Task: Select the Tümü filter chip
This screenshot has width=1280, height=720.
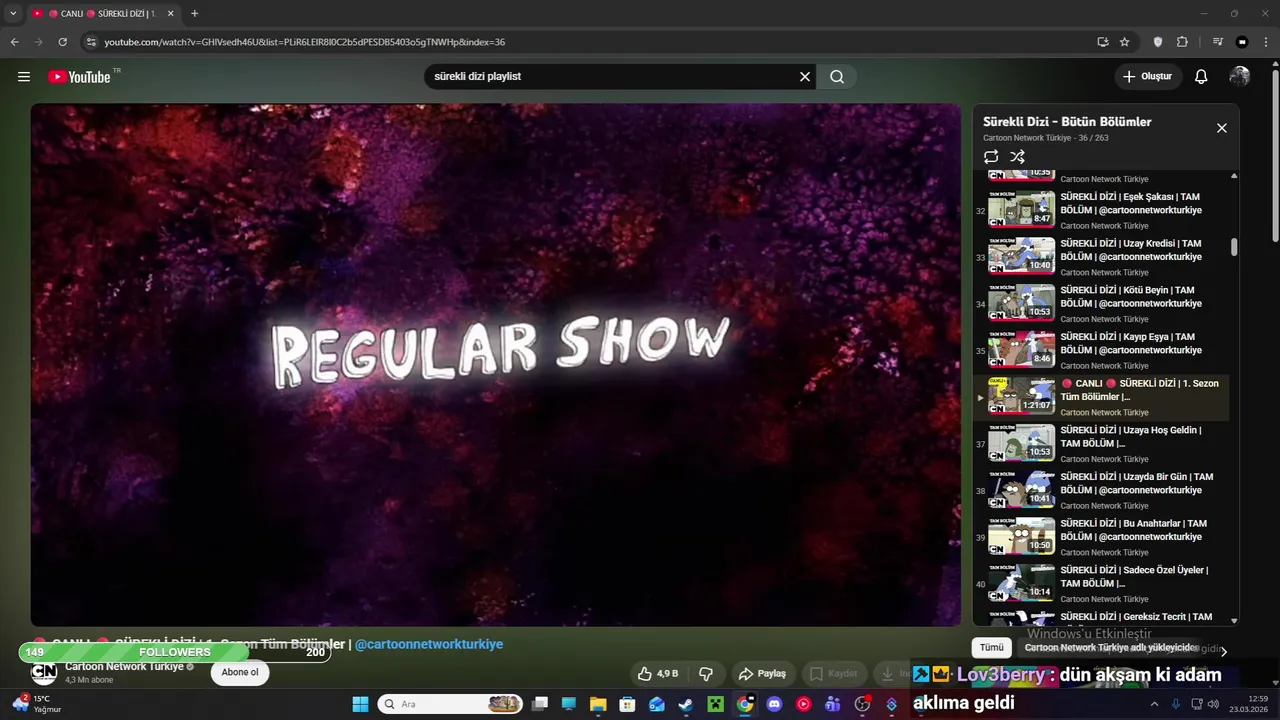Action: [991, 648]
